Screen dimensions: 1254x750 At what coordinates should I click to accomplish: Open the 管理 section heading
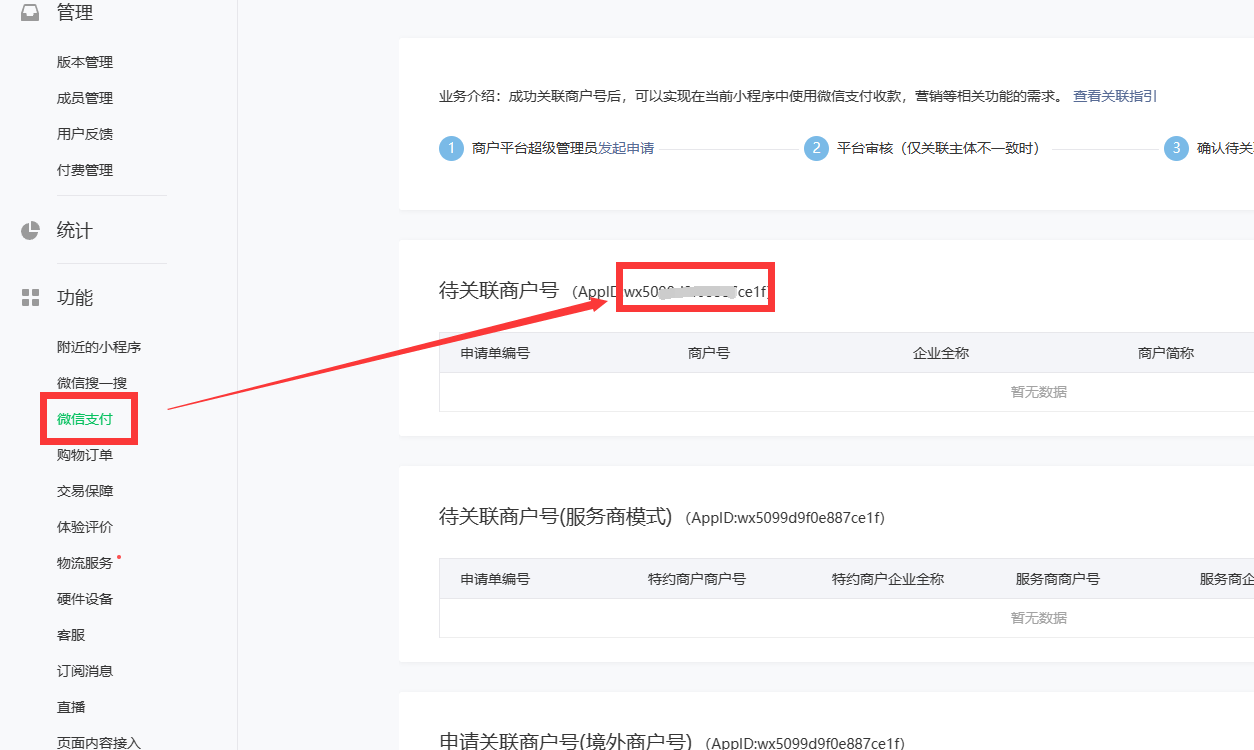(x=75, y=13)
